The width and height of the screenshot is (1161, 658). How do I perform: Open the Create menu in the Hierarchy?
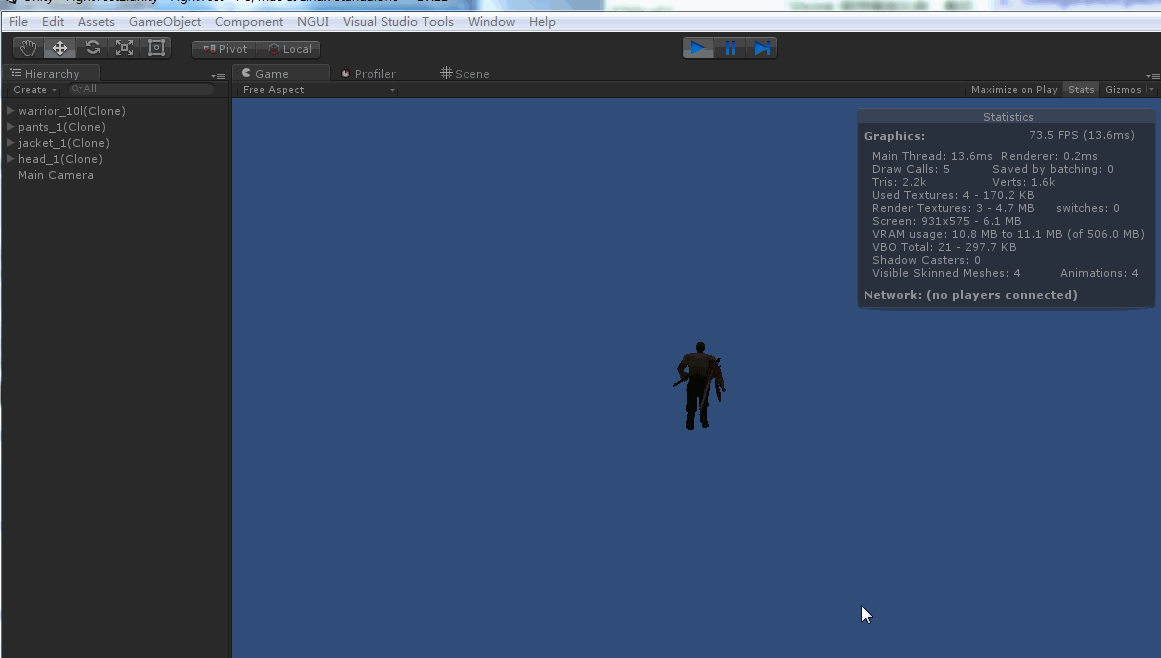tap(31, 89)
